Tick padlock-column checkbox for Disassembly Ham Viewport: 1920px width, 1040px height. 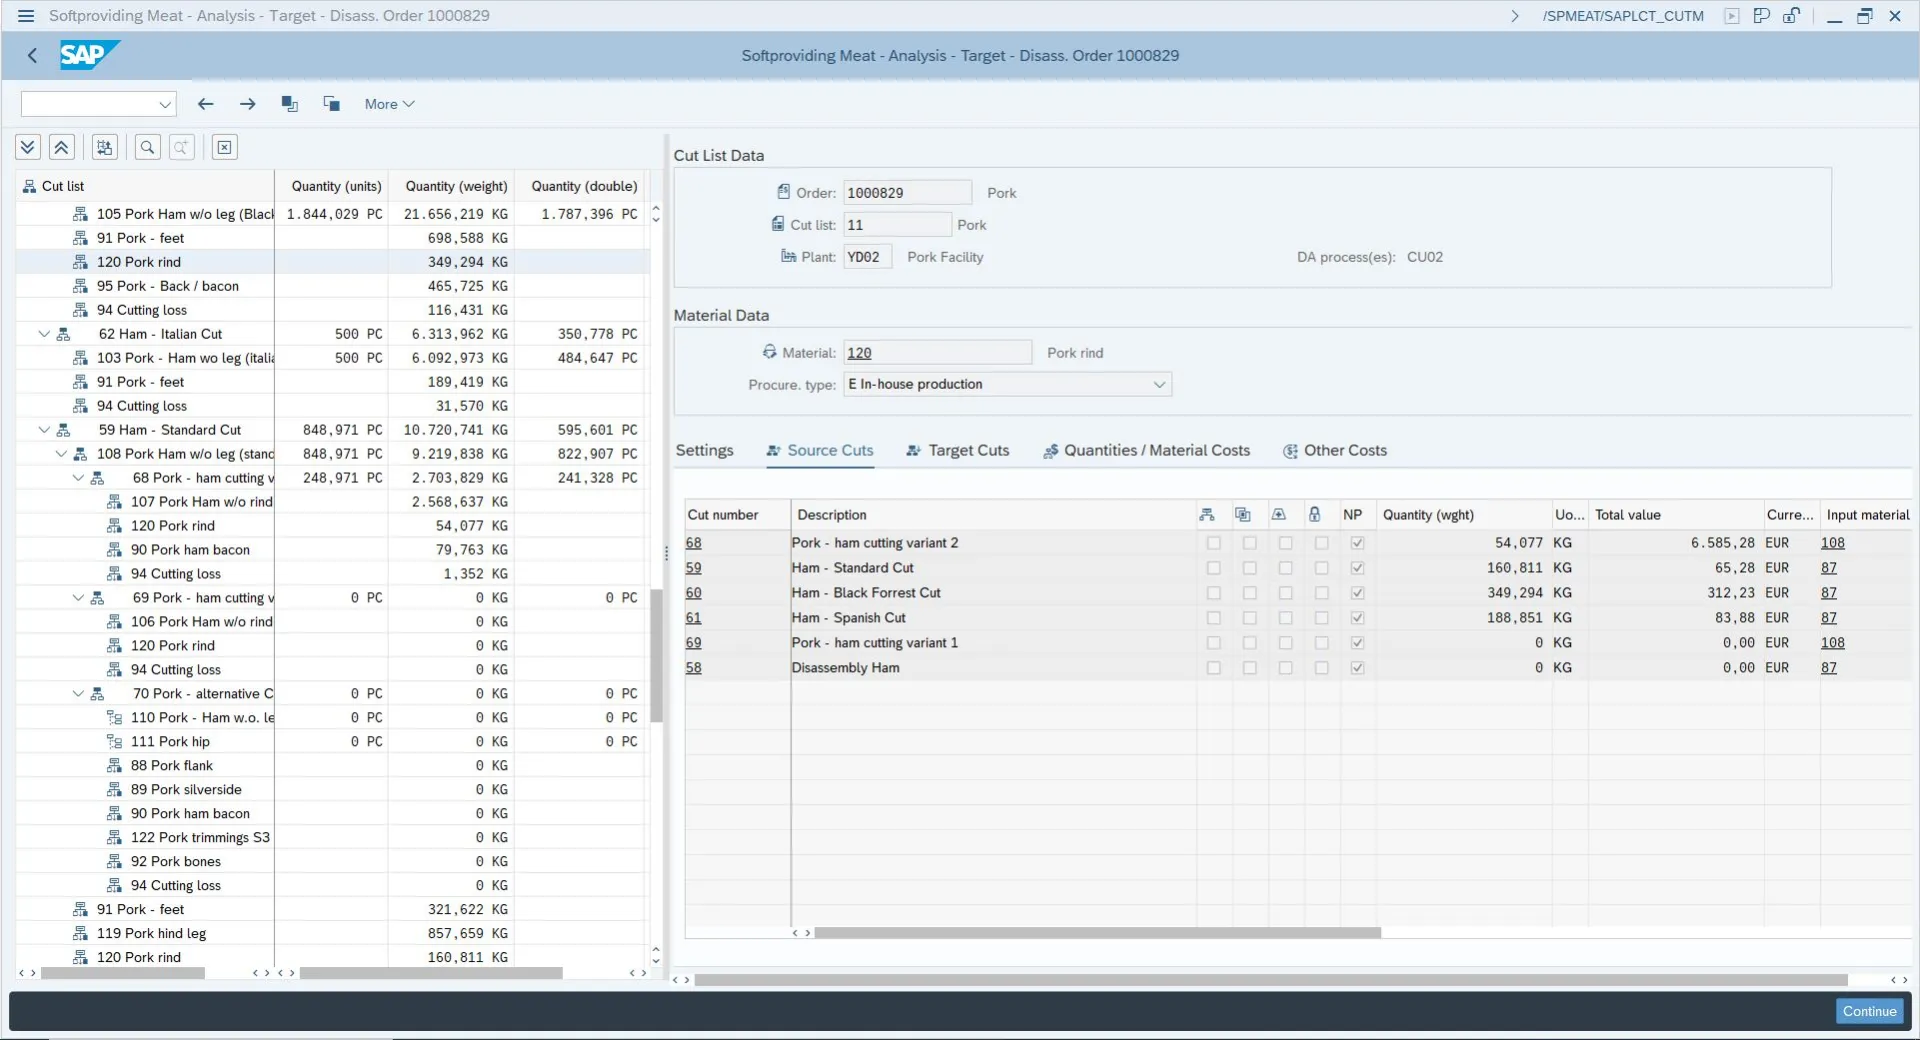[x=1321, y=668]
